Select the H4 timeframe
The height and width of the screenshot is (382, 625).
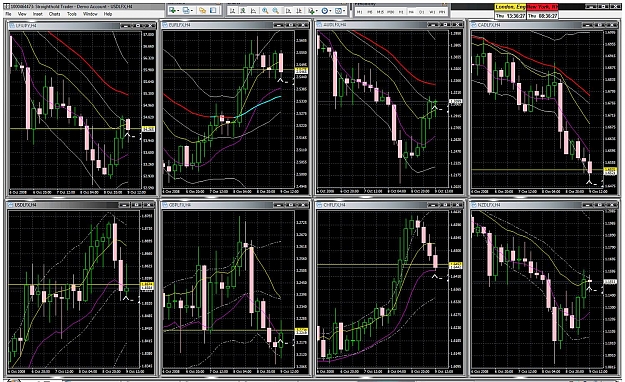(411, 12)
